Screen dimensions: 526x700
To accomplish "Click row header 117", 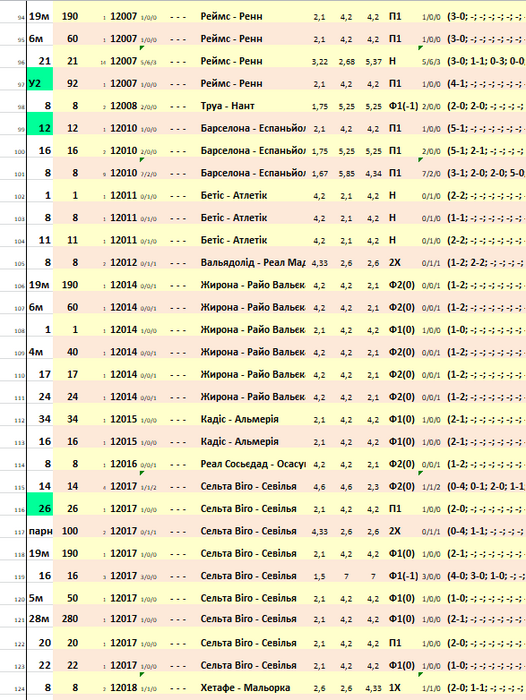I will click(x=20, y=533).
